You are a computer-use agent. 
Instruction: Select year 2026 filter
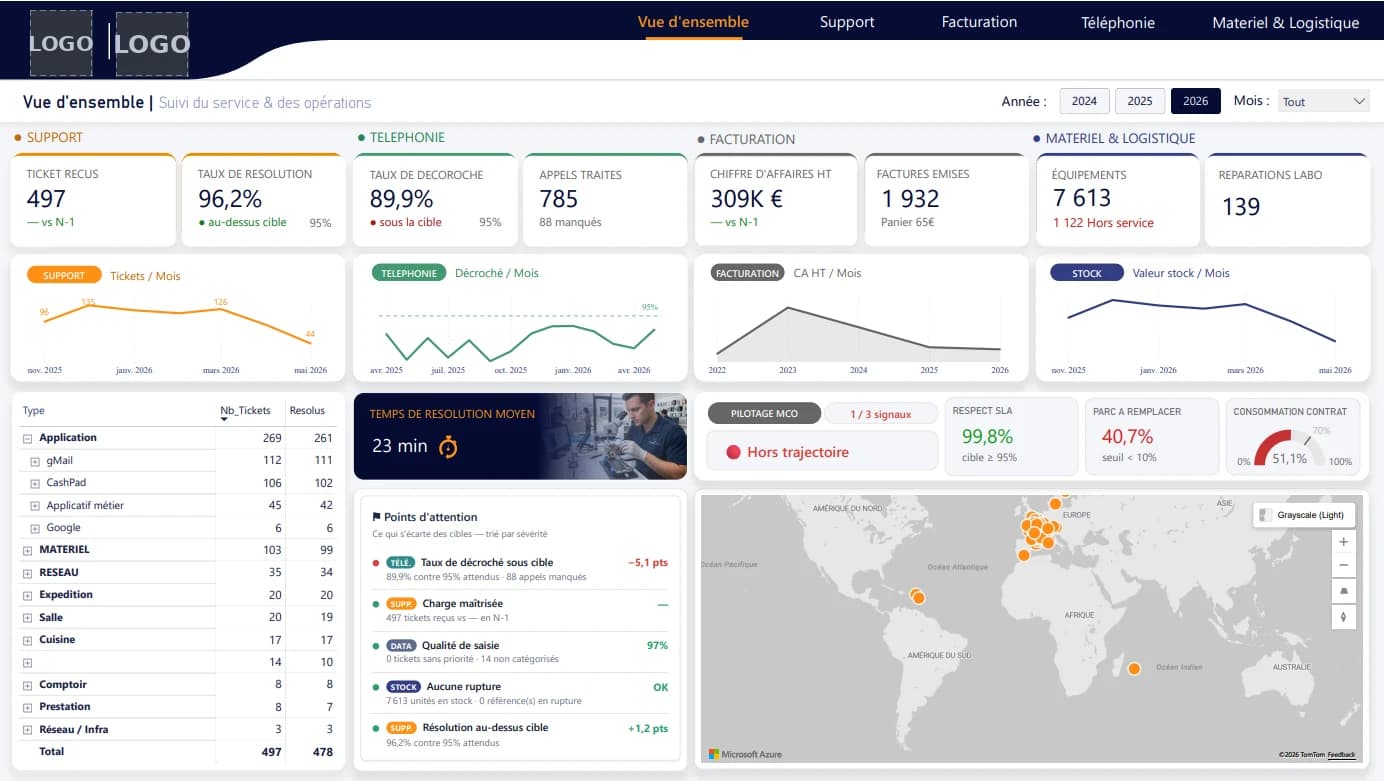(x=1196, y=101)
